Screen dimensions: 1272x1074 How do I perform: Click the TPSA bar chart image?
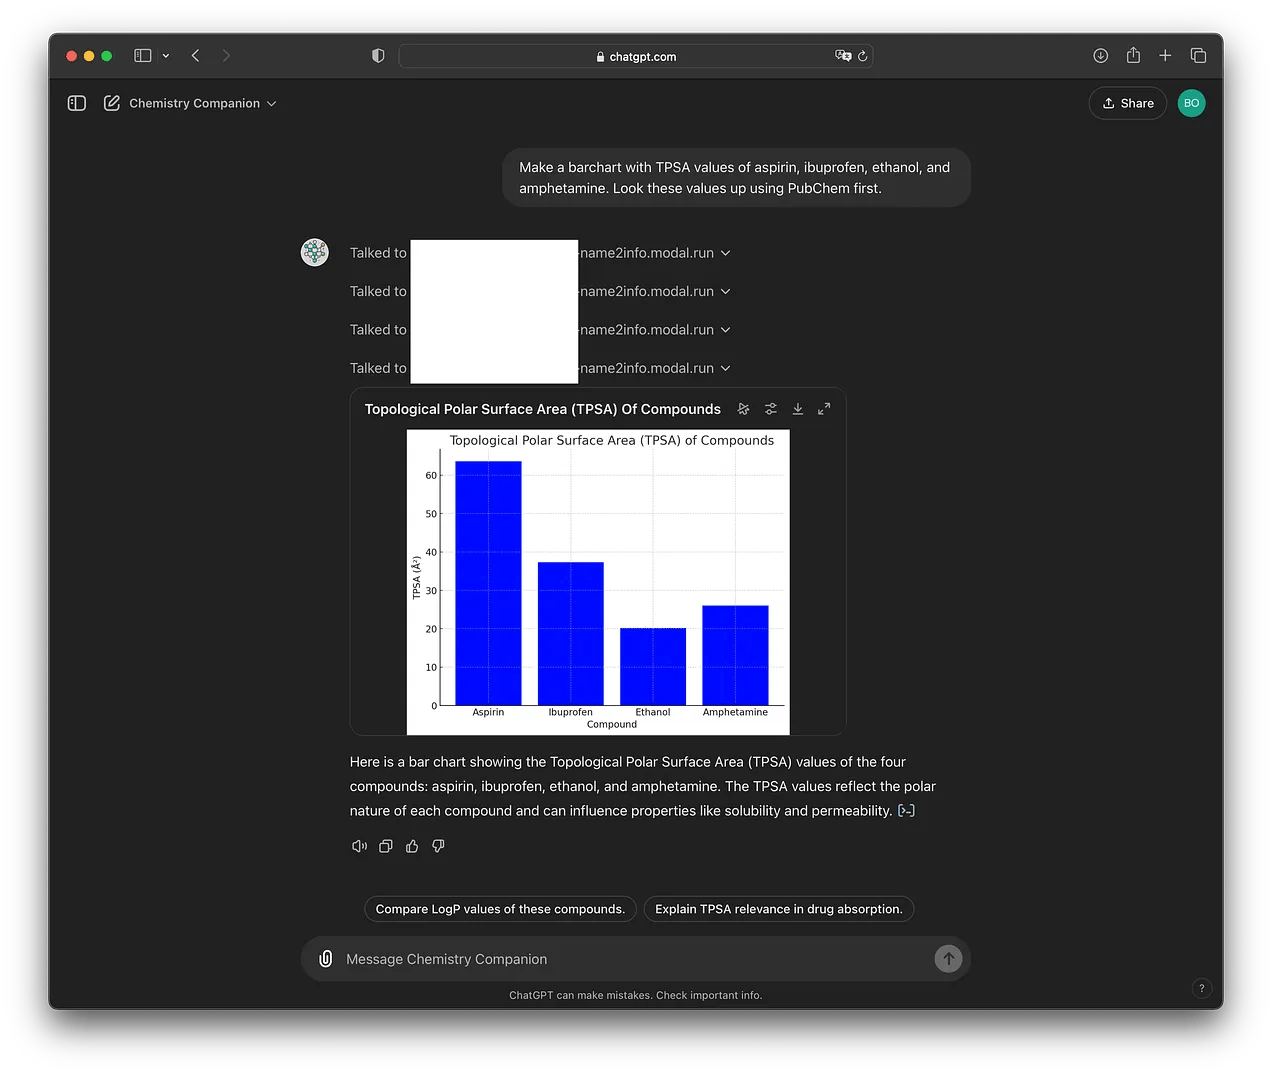pyautogui.click(x=598, y=582)
